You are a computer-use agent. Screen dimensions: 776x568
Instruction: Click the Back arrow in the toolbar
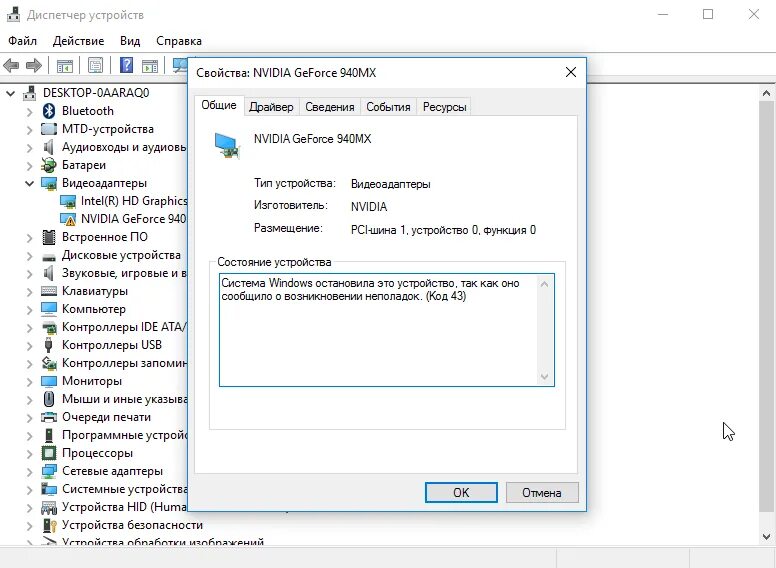click(11, 65)
